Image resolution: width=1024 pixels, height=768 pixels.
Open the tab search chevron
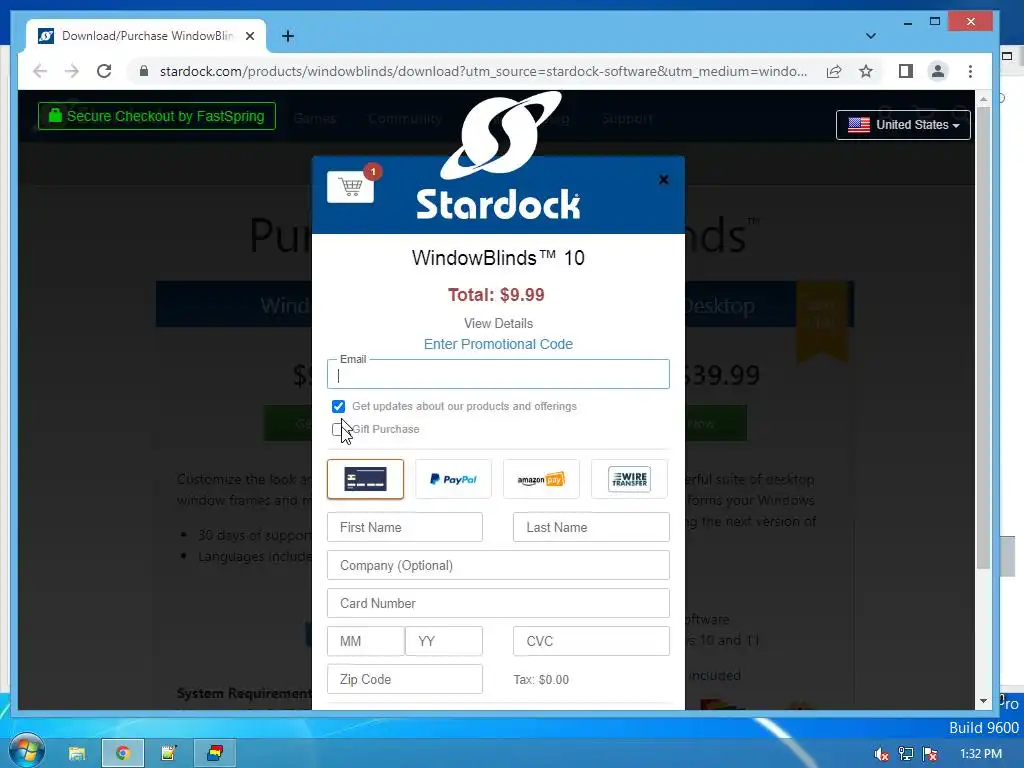click(x=871, y=36)
